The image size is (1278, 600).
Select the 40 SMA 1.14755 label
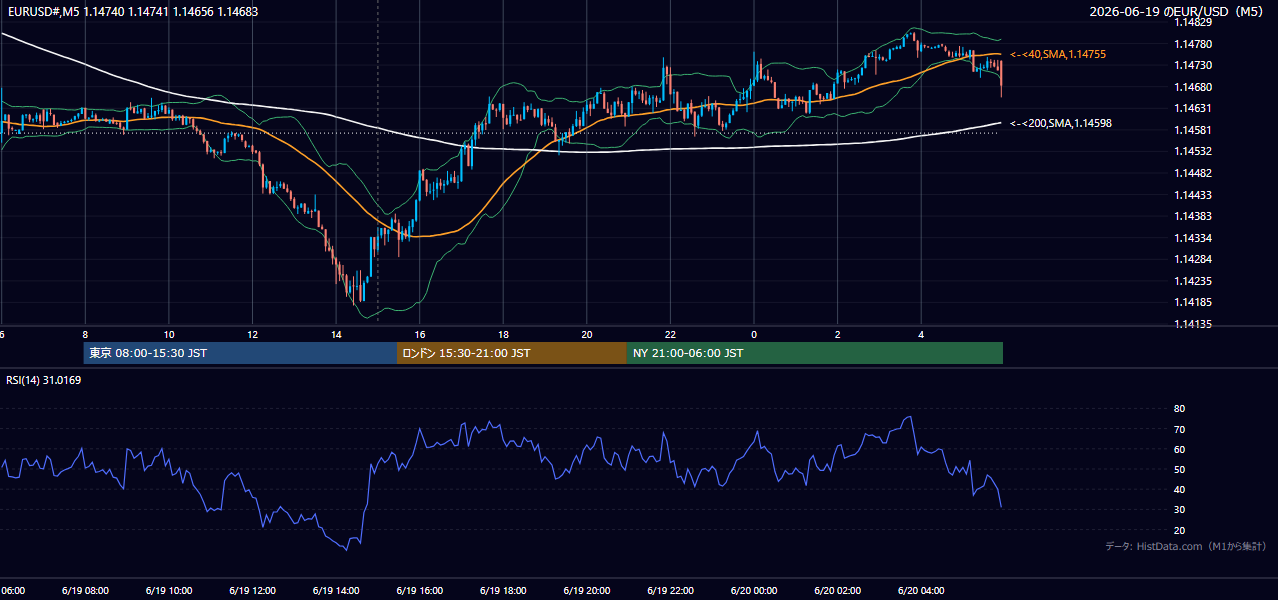click(x=1058, y=54)
